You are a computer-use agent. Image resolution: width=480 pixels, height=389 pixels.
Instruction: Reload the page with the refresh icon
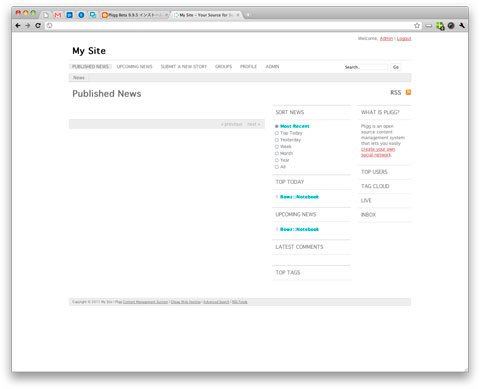pos(38,26)
